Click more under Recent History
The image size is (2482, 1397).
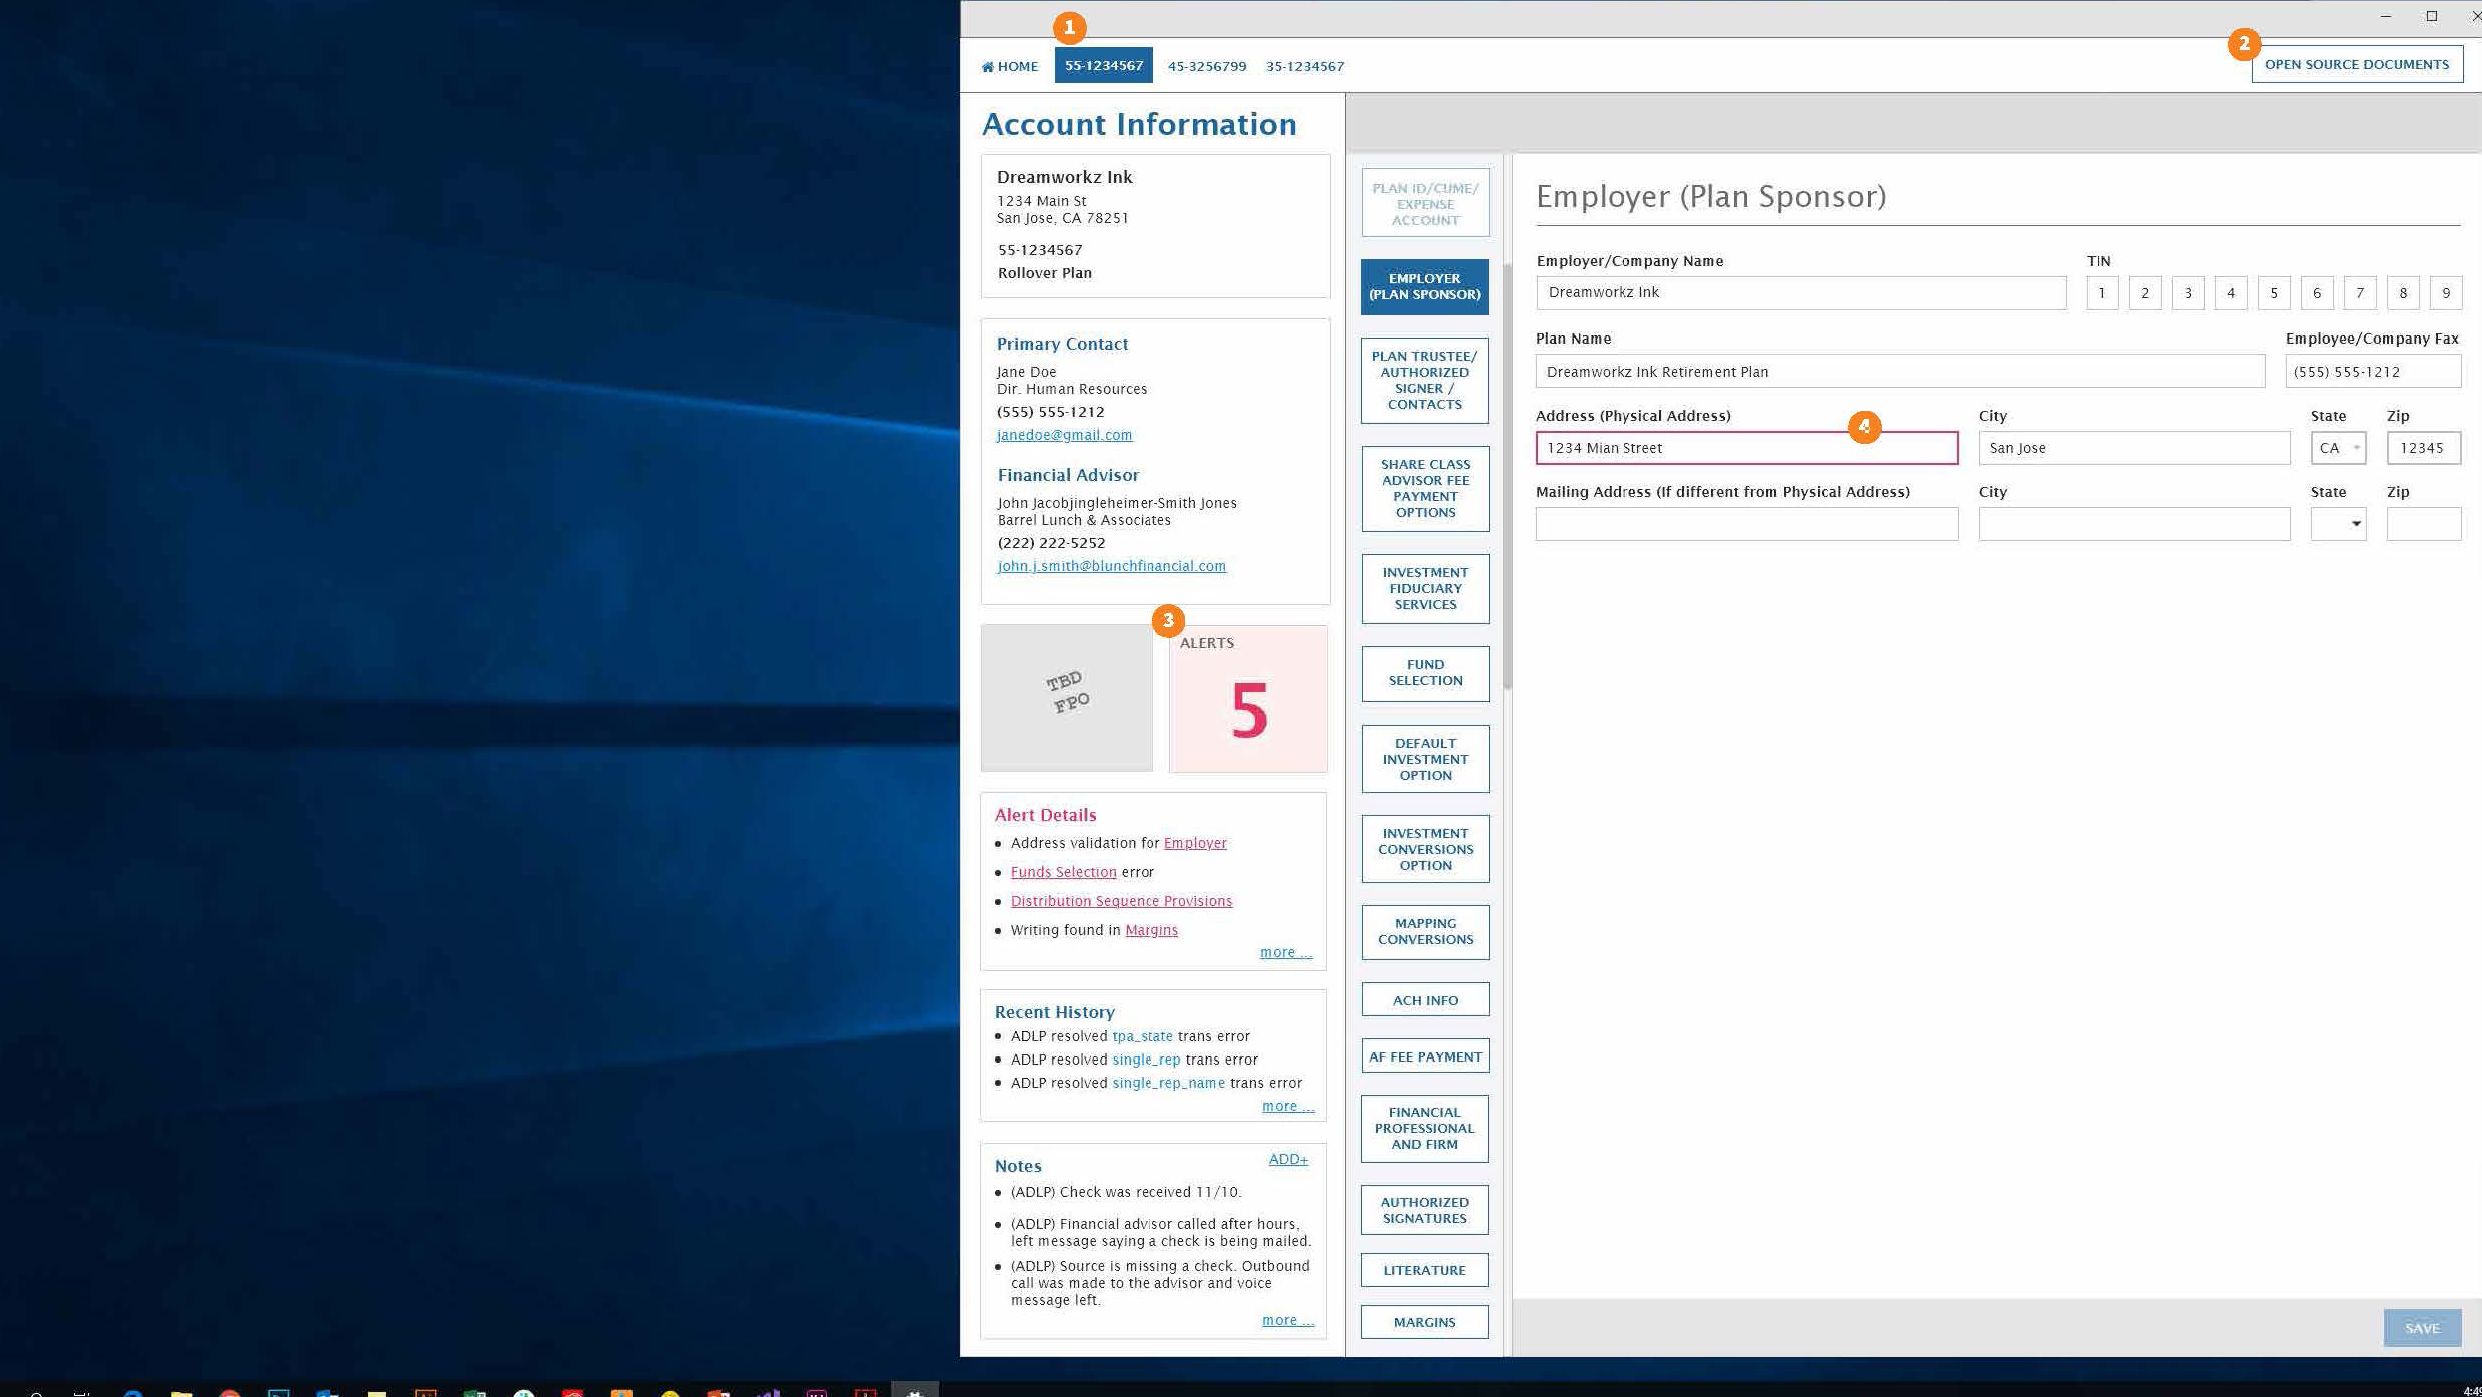(1288, 1106)
